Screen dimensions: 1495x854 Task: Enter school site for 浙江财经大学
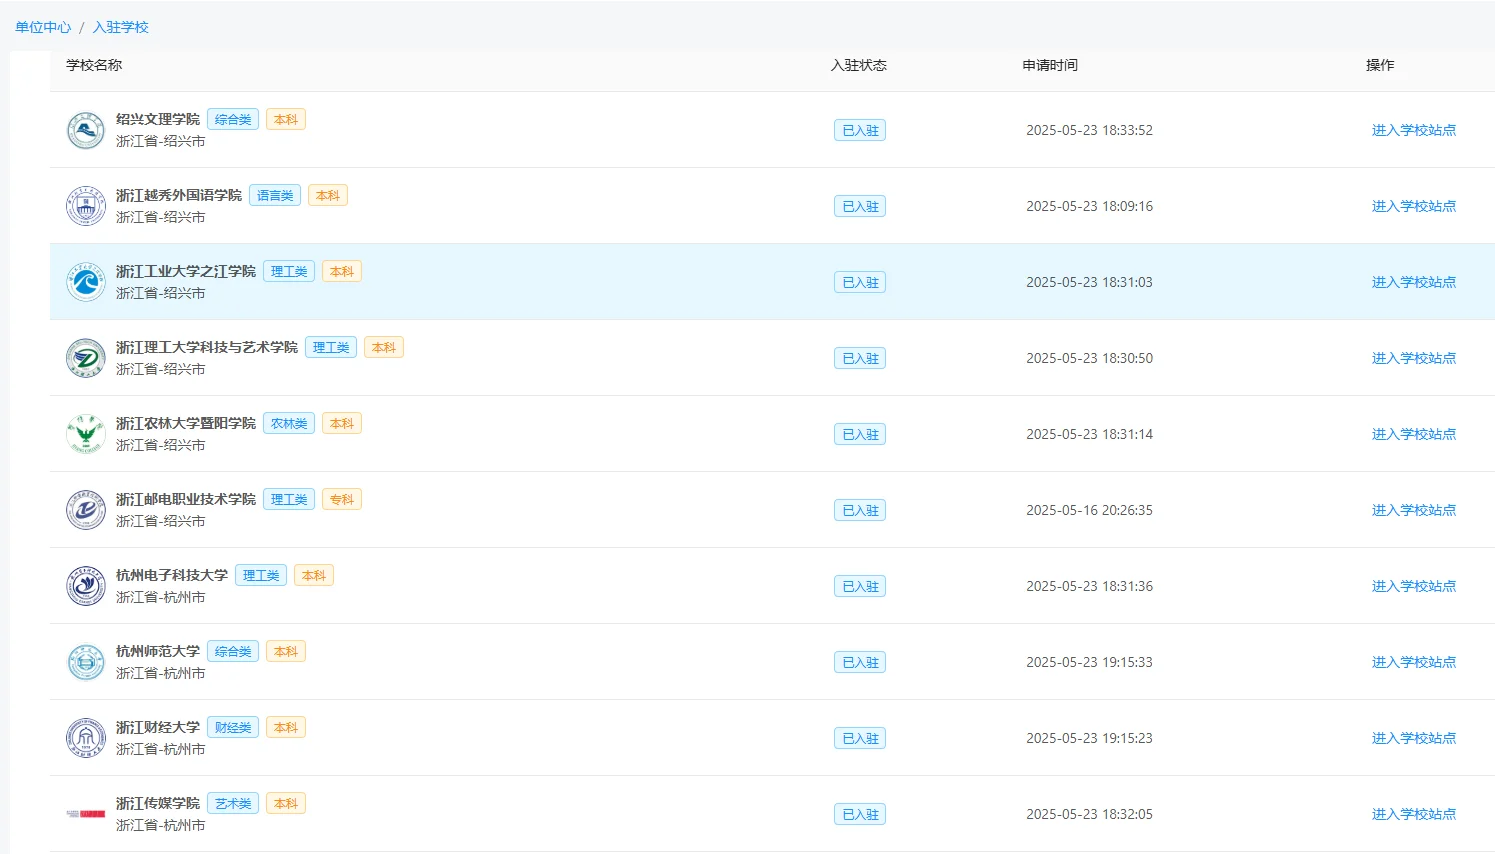tap(1414, 738)
